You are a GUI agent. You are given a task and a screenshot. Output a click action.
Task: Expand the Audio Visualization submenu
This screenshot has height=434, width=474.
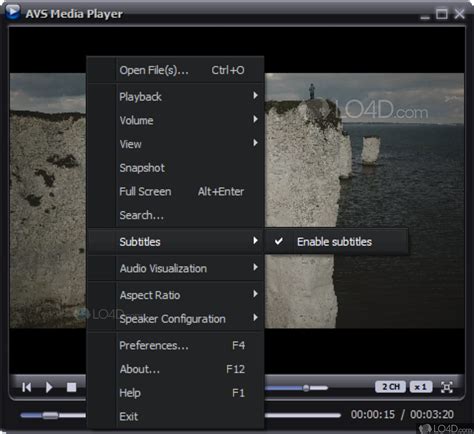coord(176,268)
